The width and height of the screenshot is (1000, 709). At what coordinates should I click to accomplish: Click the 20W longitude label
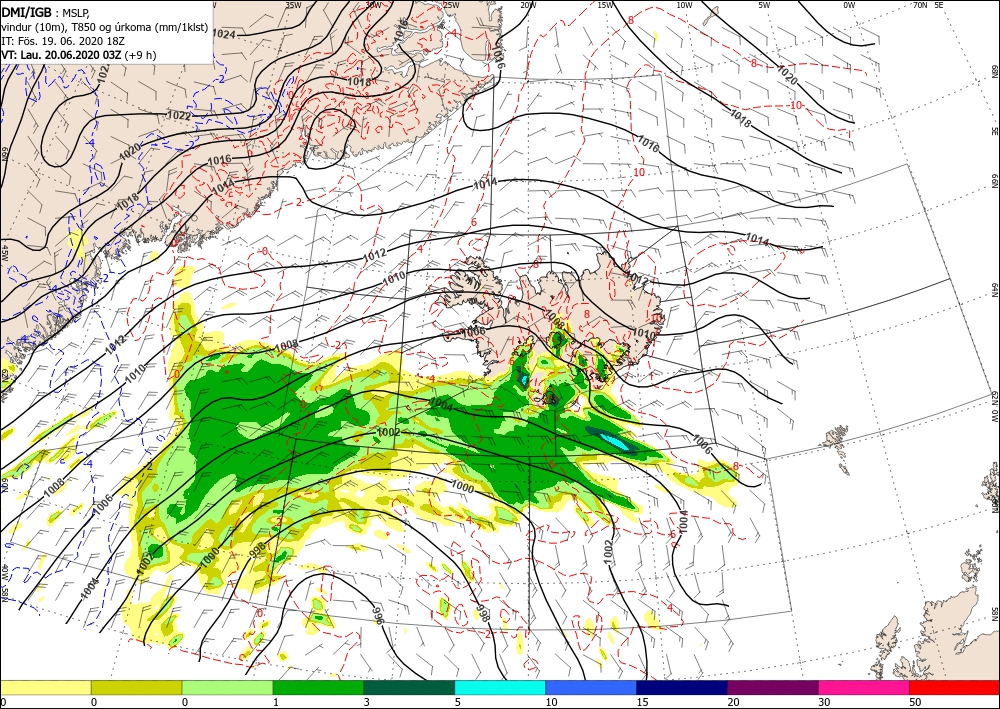(527, 5)
